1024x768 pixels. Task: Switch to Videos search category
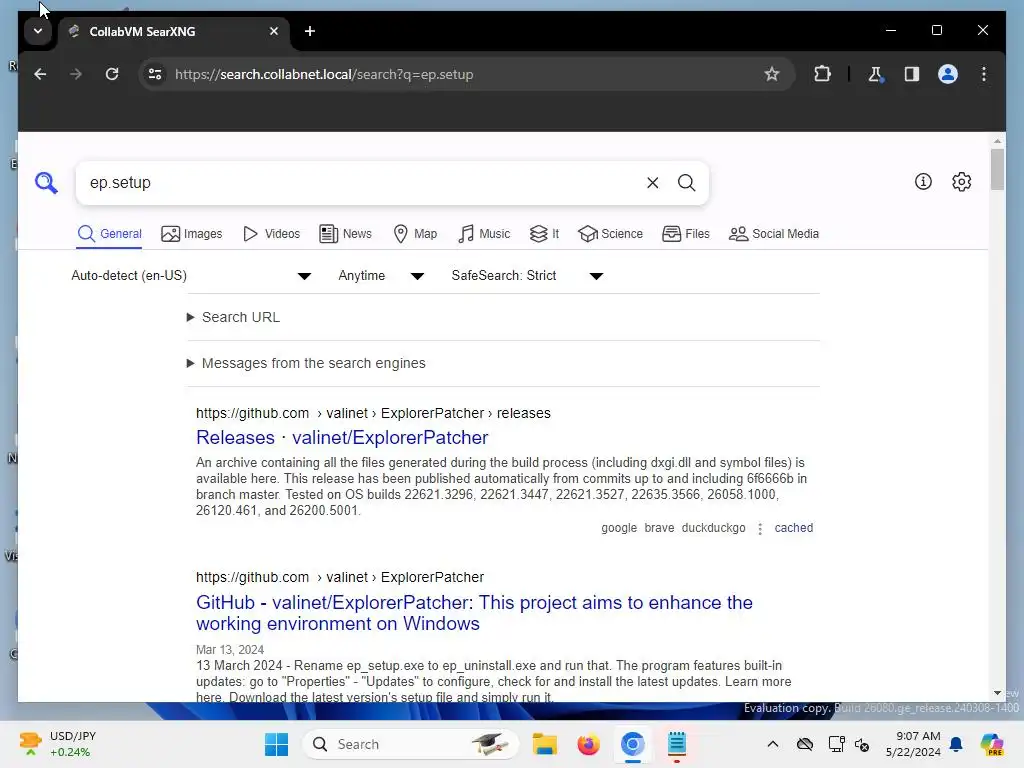271,234
